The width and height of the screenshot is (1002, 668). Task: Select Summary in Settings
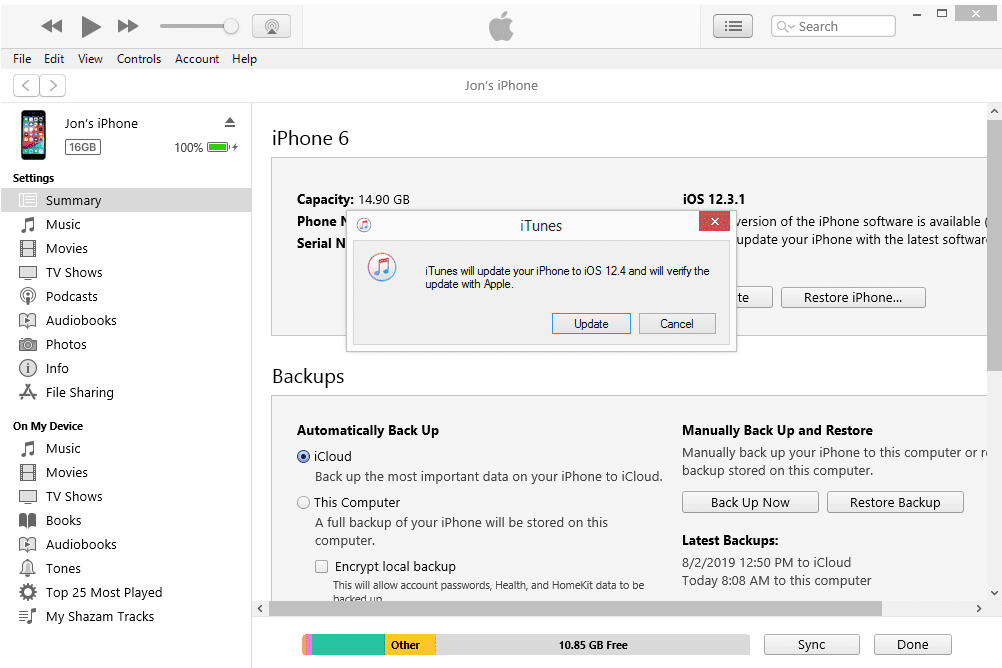click(x=126, y=200)
